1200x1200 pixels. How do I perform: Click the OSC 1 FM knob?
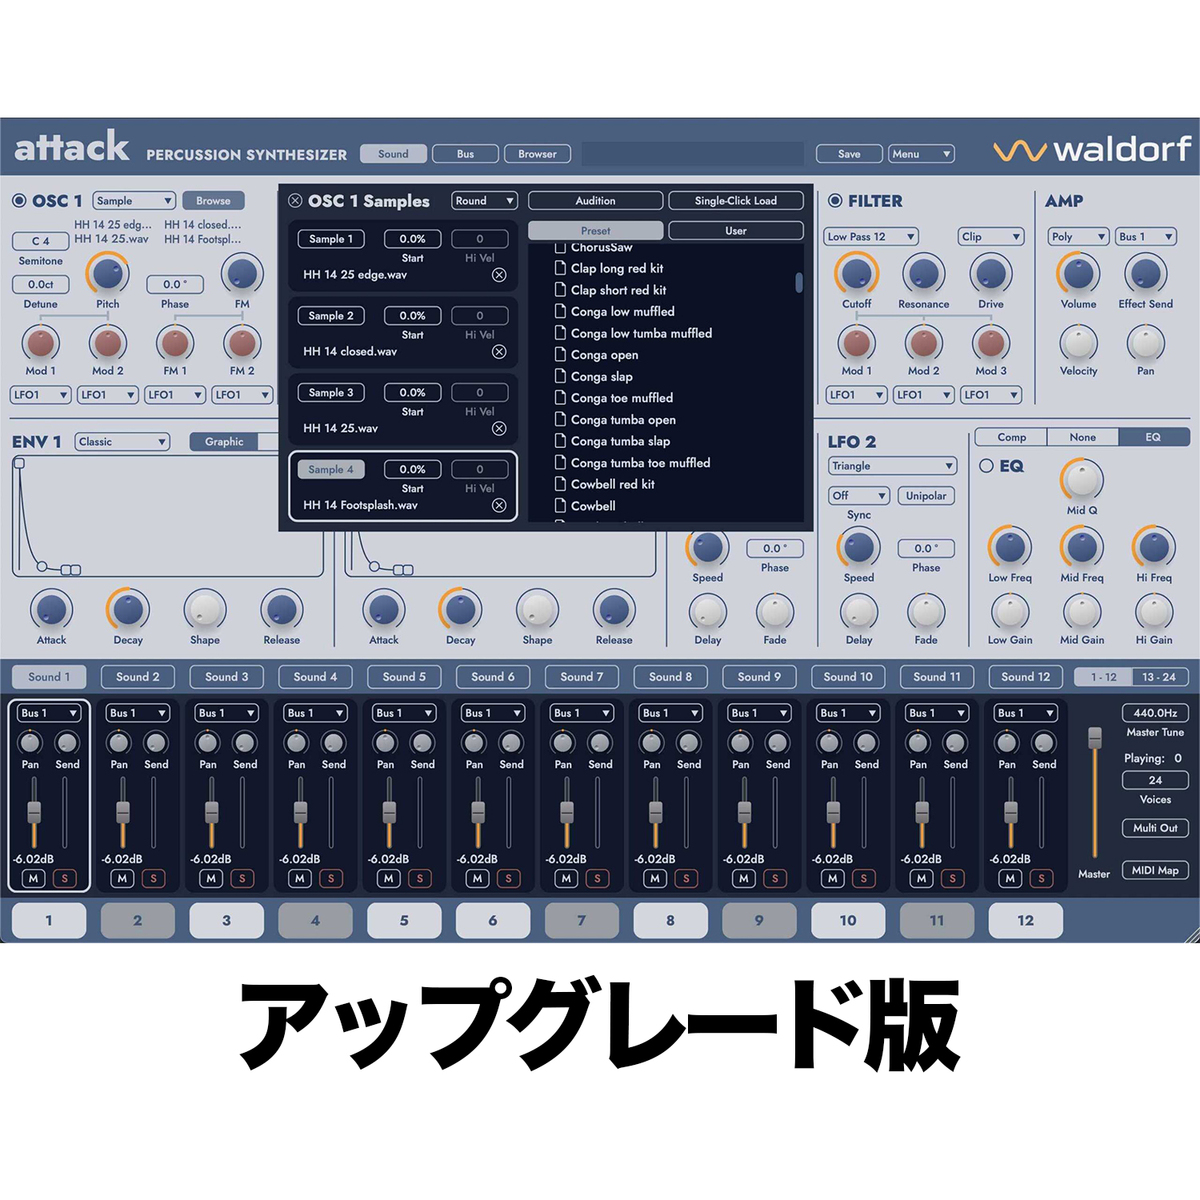pyautogui.click(x=242, y=273)
